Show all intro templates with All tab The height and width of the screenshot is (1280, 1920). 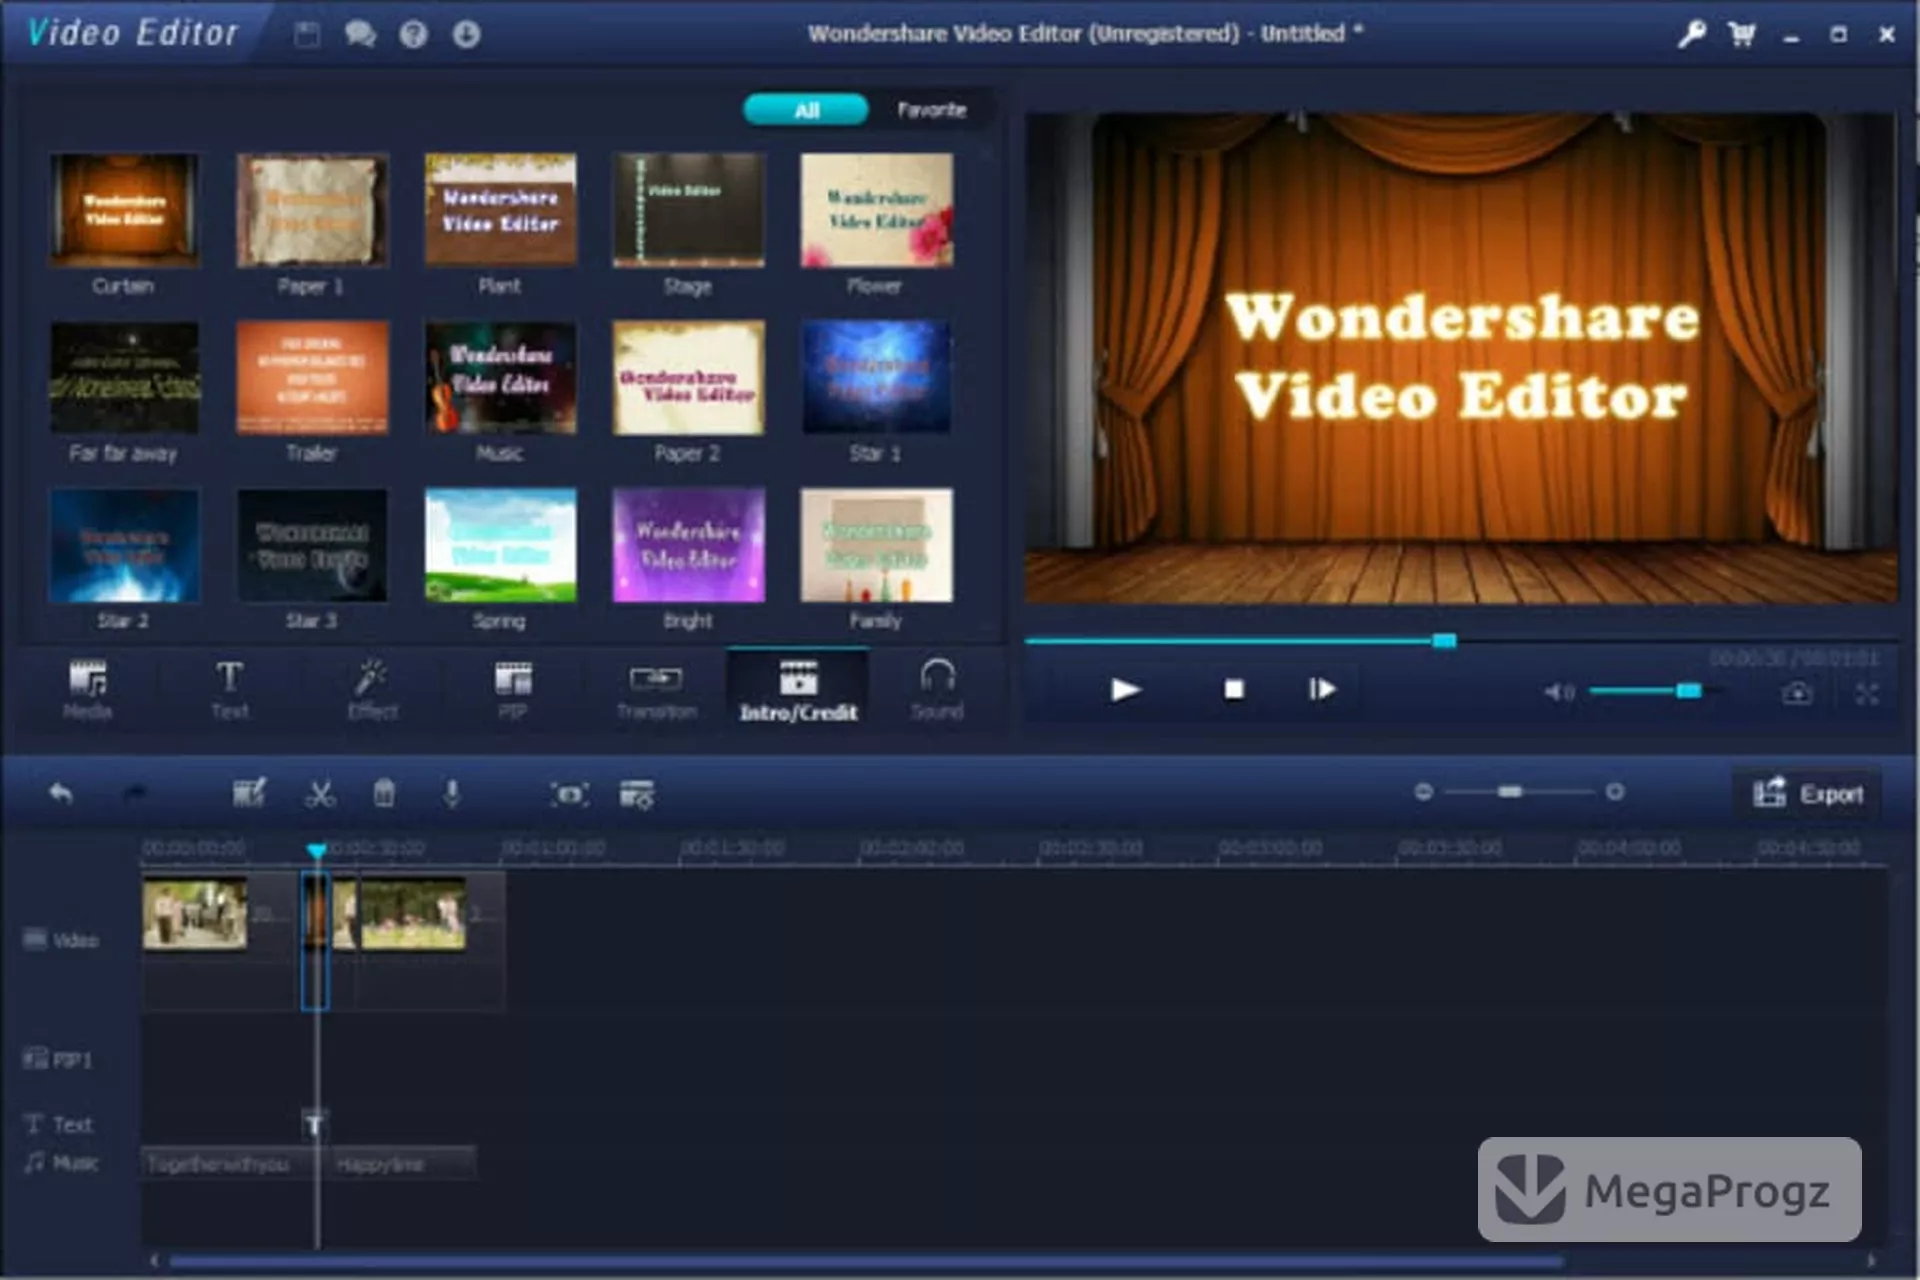point(806,110)
